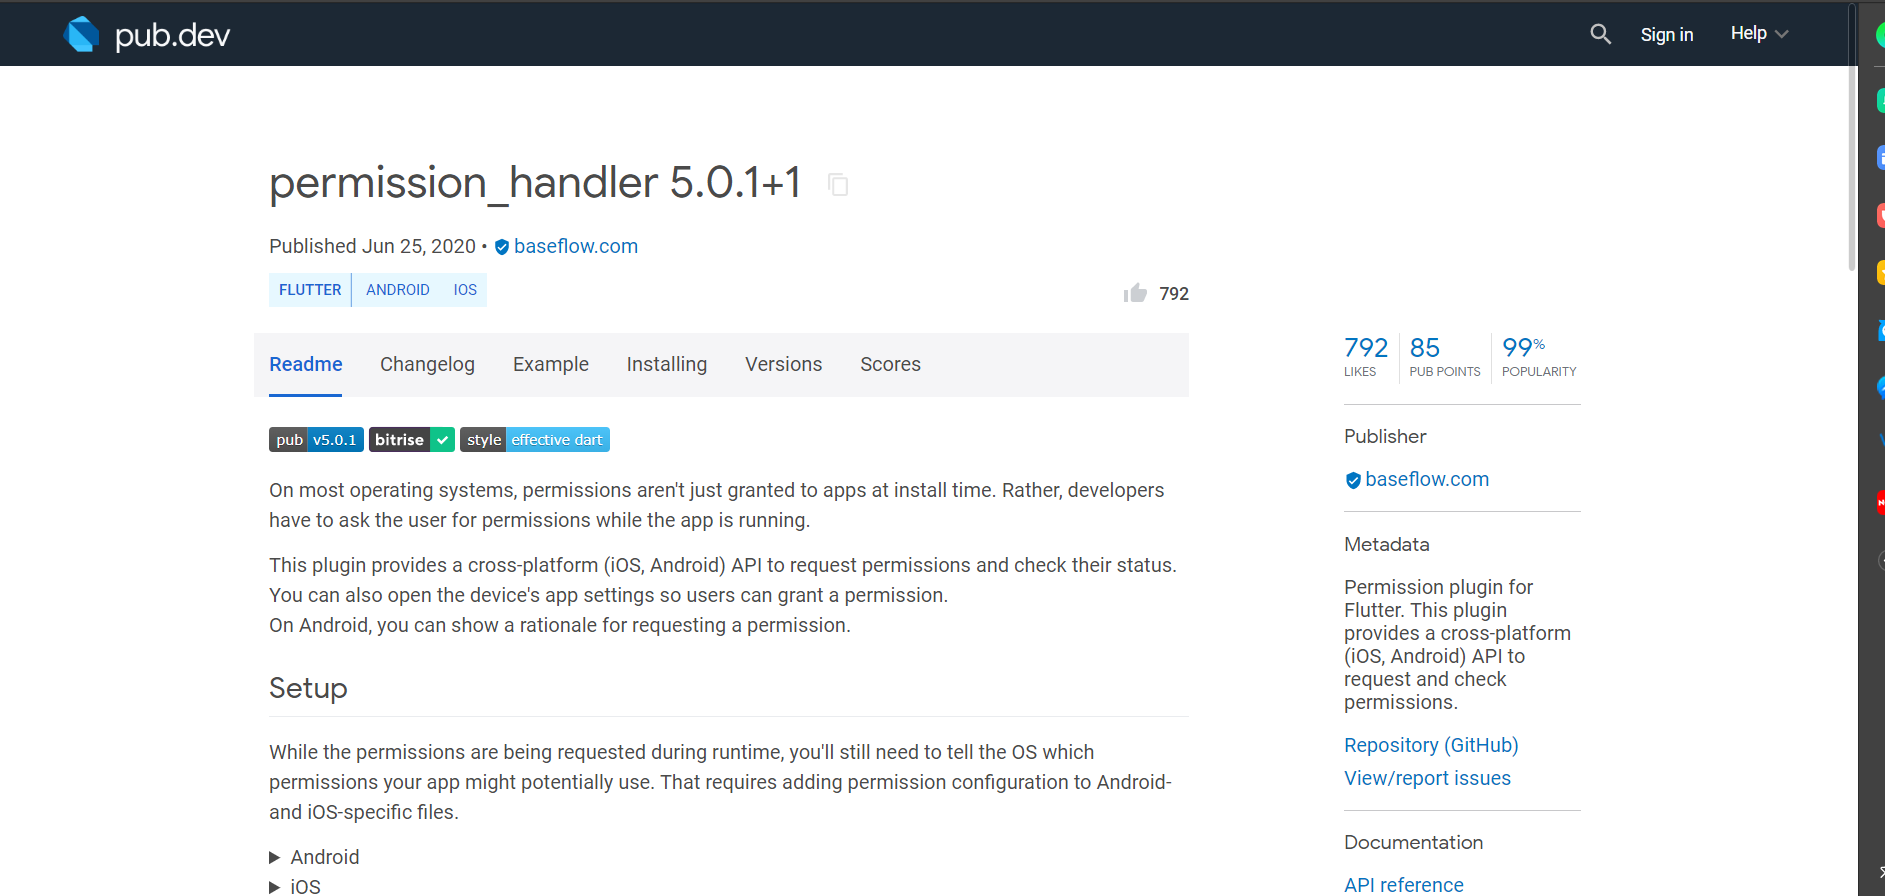Select the ANDROID platform tag
Image resolution: width=1885 pixels, height=896 pixels.
coord(398,290)
